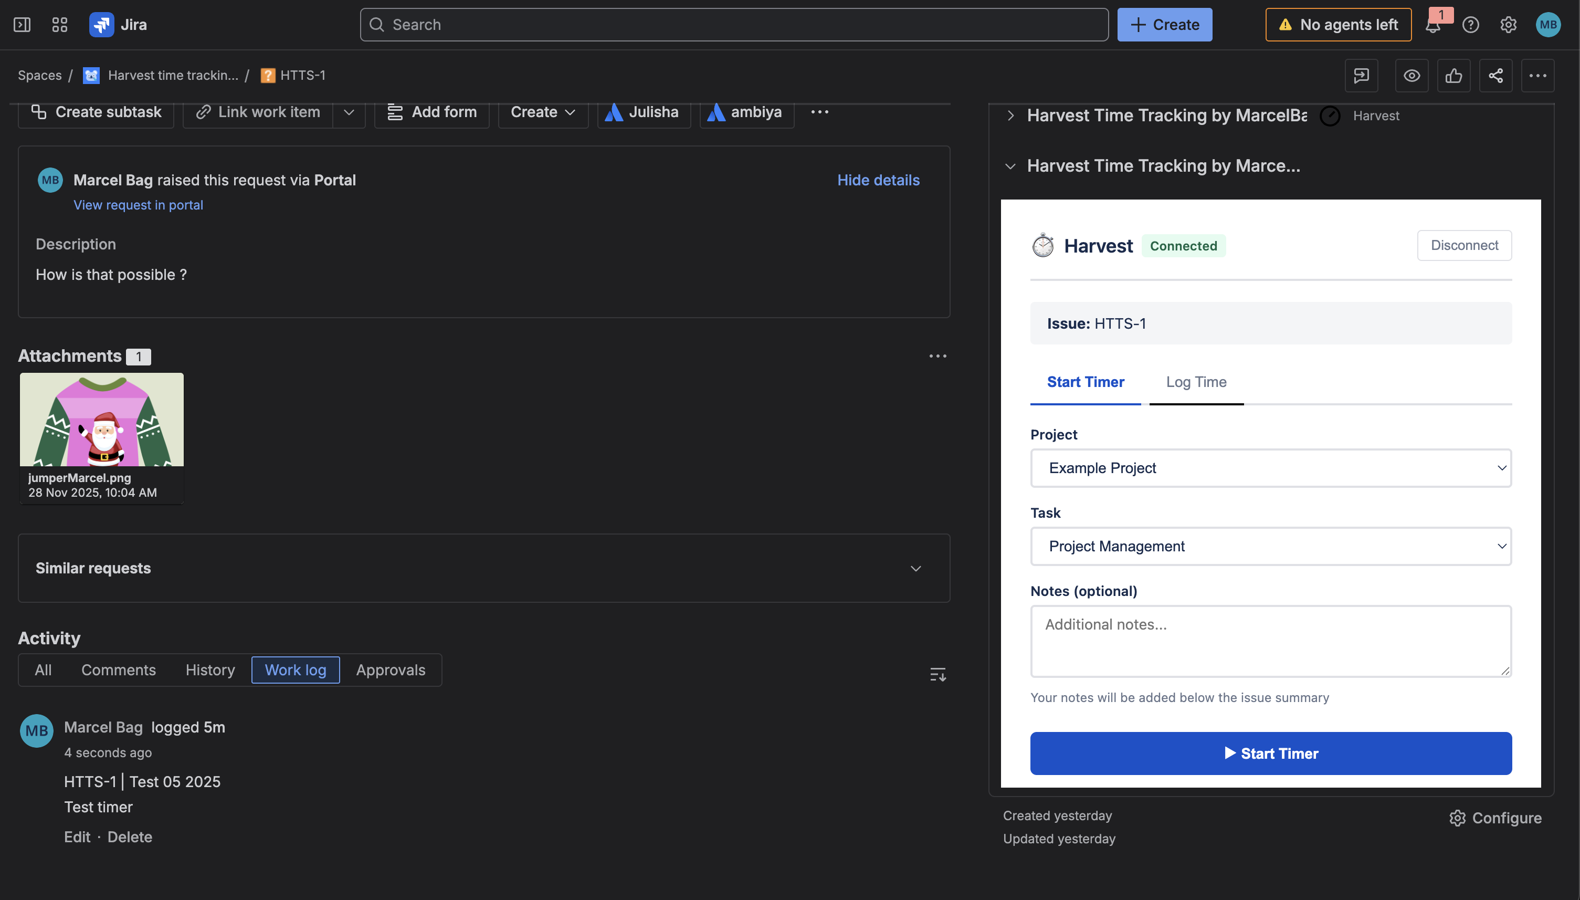The width and height of the screenshot is (1580, 900).
Task: Collapse the second Harvest Time Tracking panel
Action: 1011,166
